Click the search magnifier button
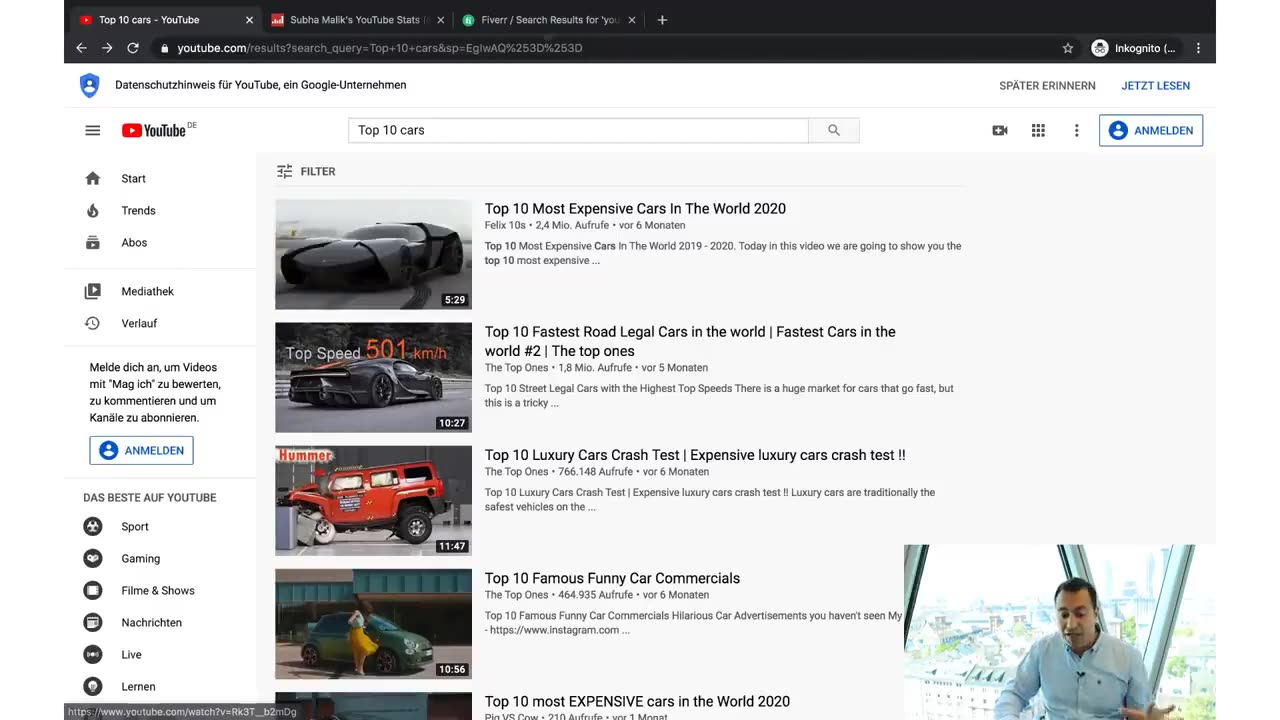This screenshot has width=1280, height=720. tap(834, 130)
